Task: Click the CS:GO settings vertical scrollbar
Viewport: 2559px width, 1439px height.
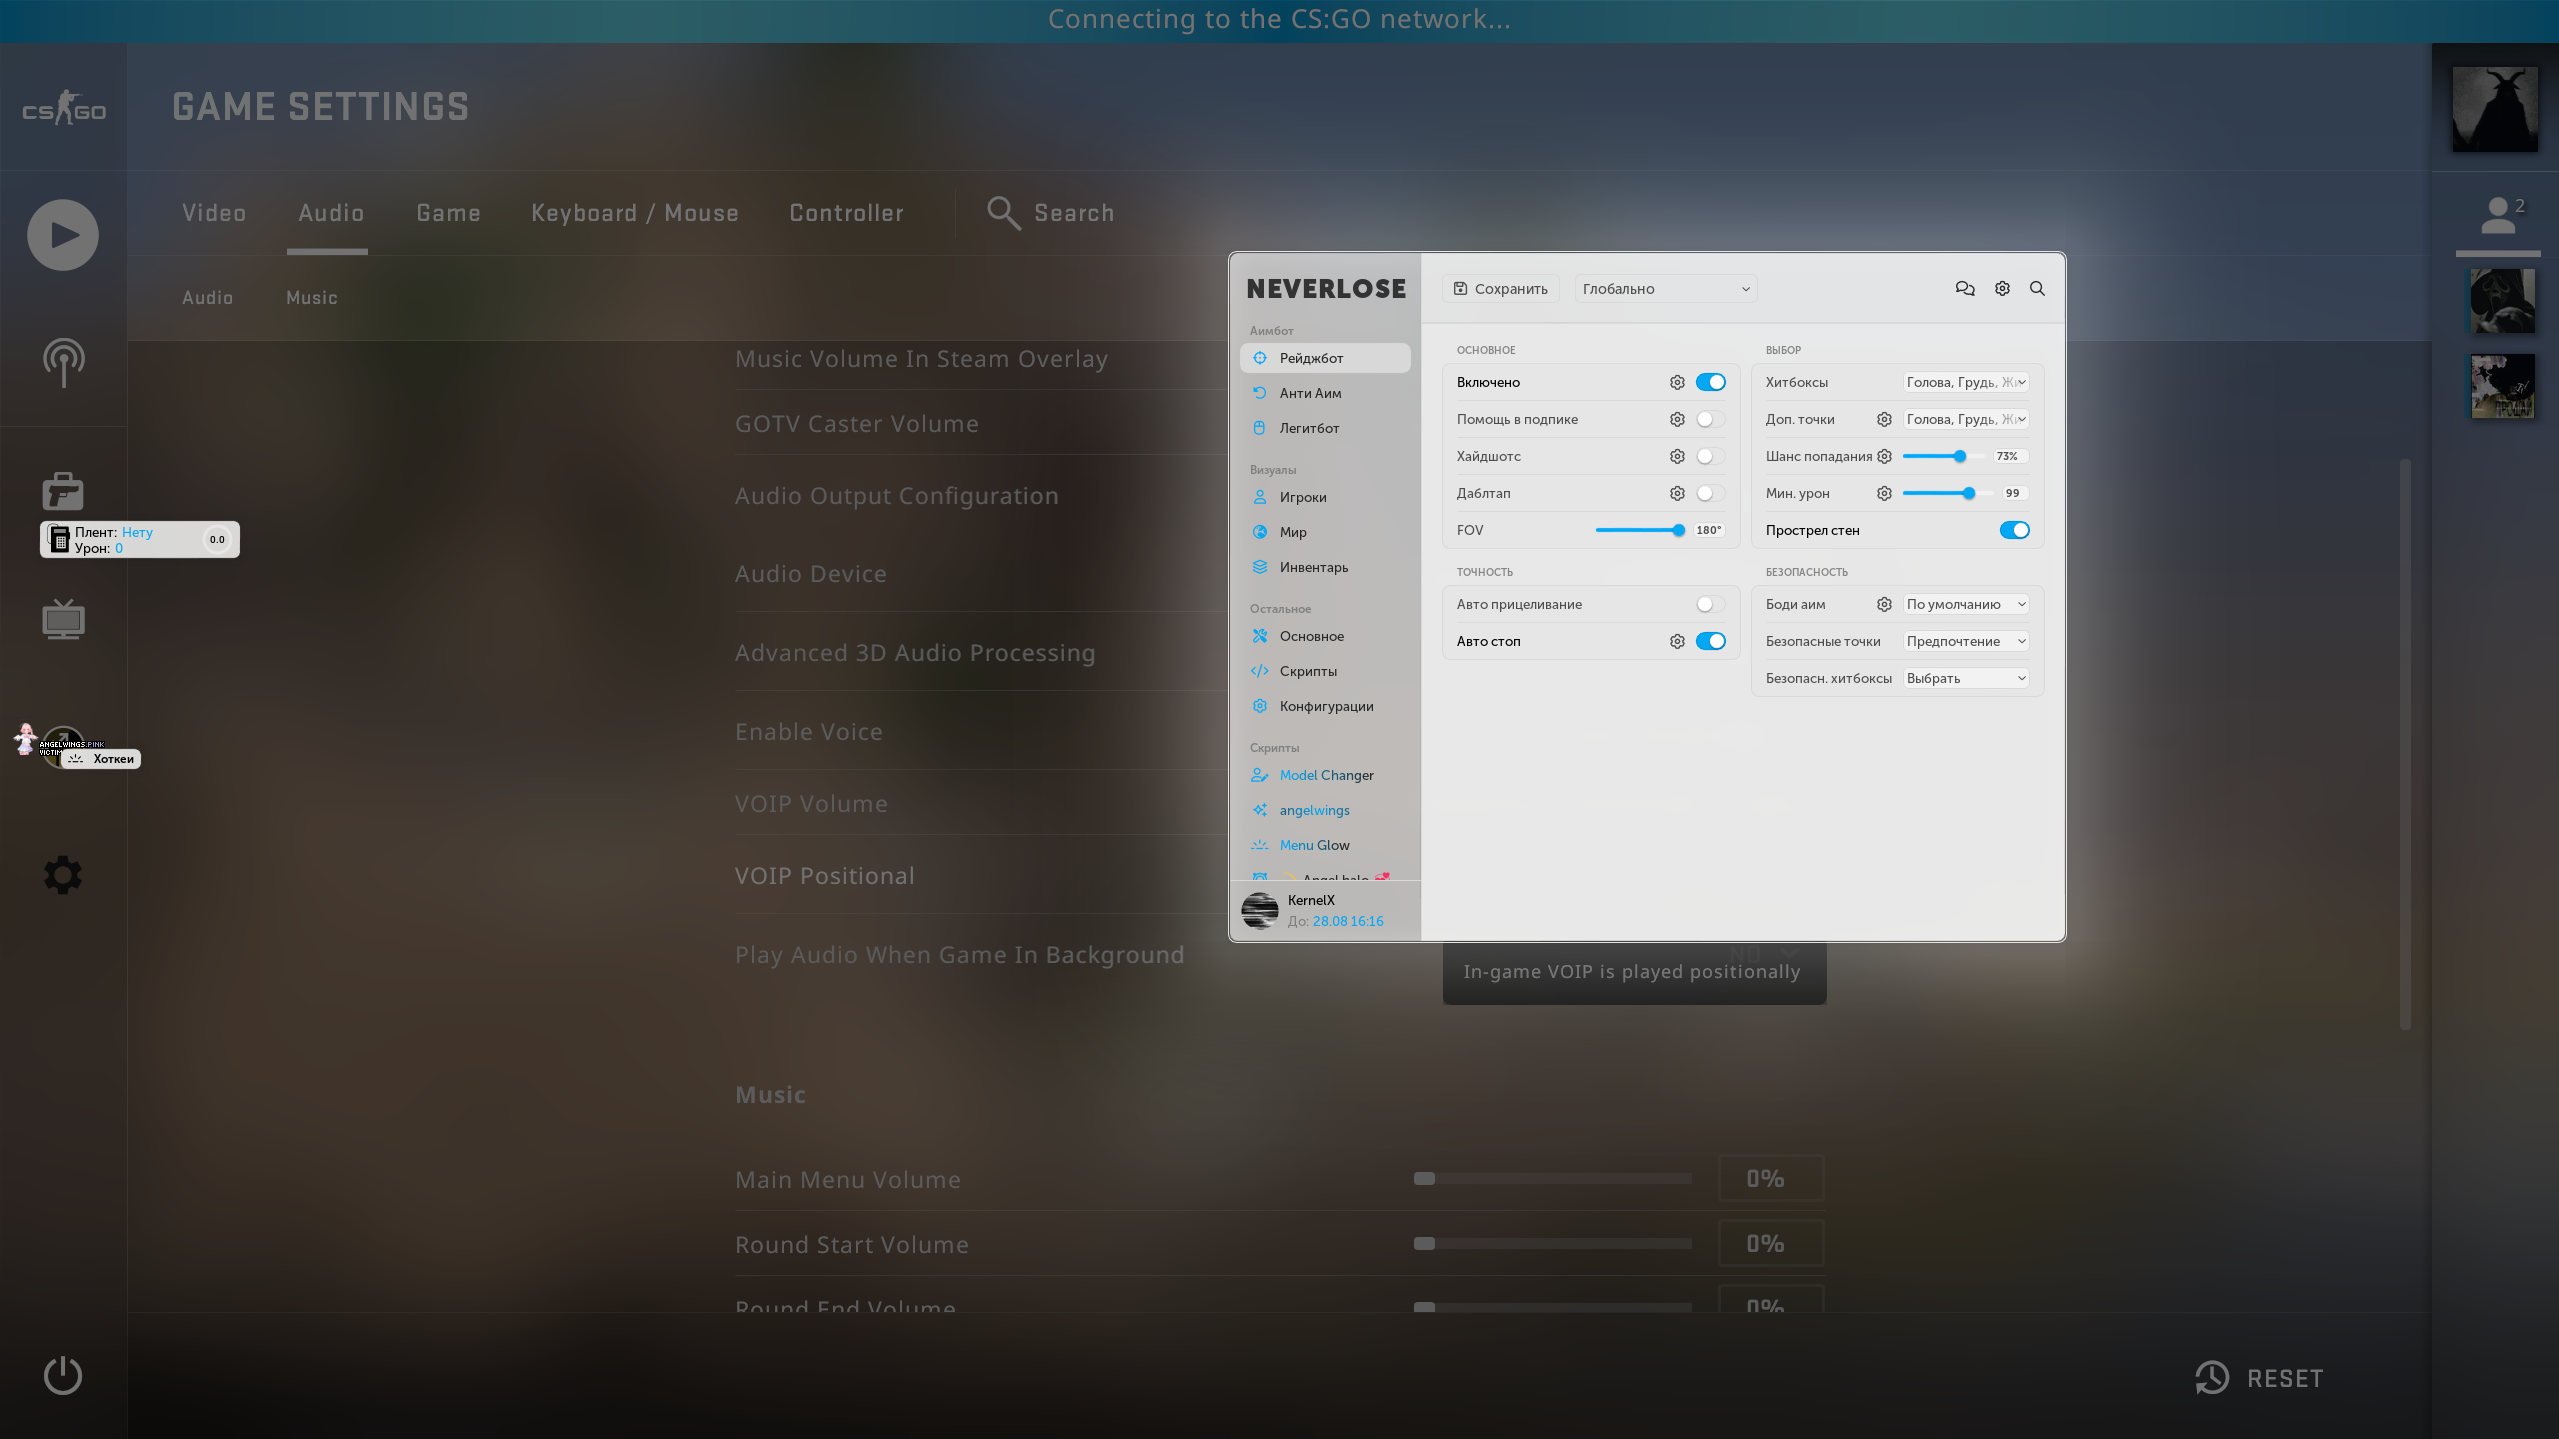Action: coord(2405,744)
